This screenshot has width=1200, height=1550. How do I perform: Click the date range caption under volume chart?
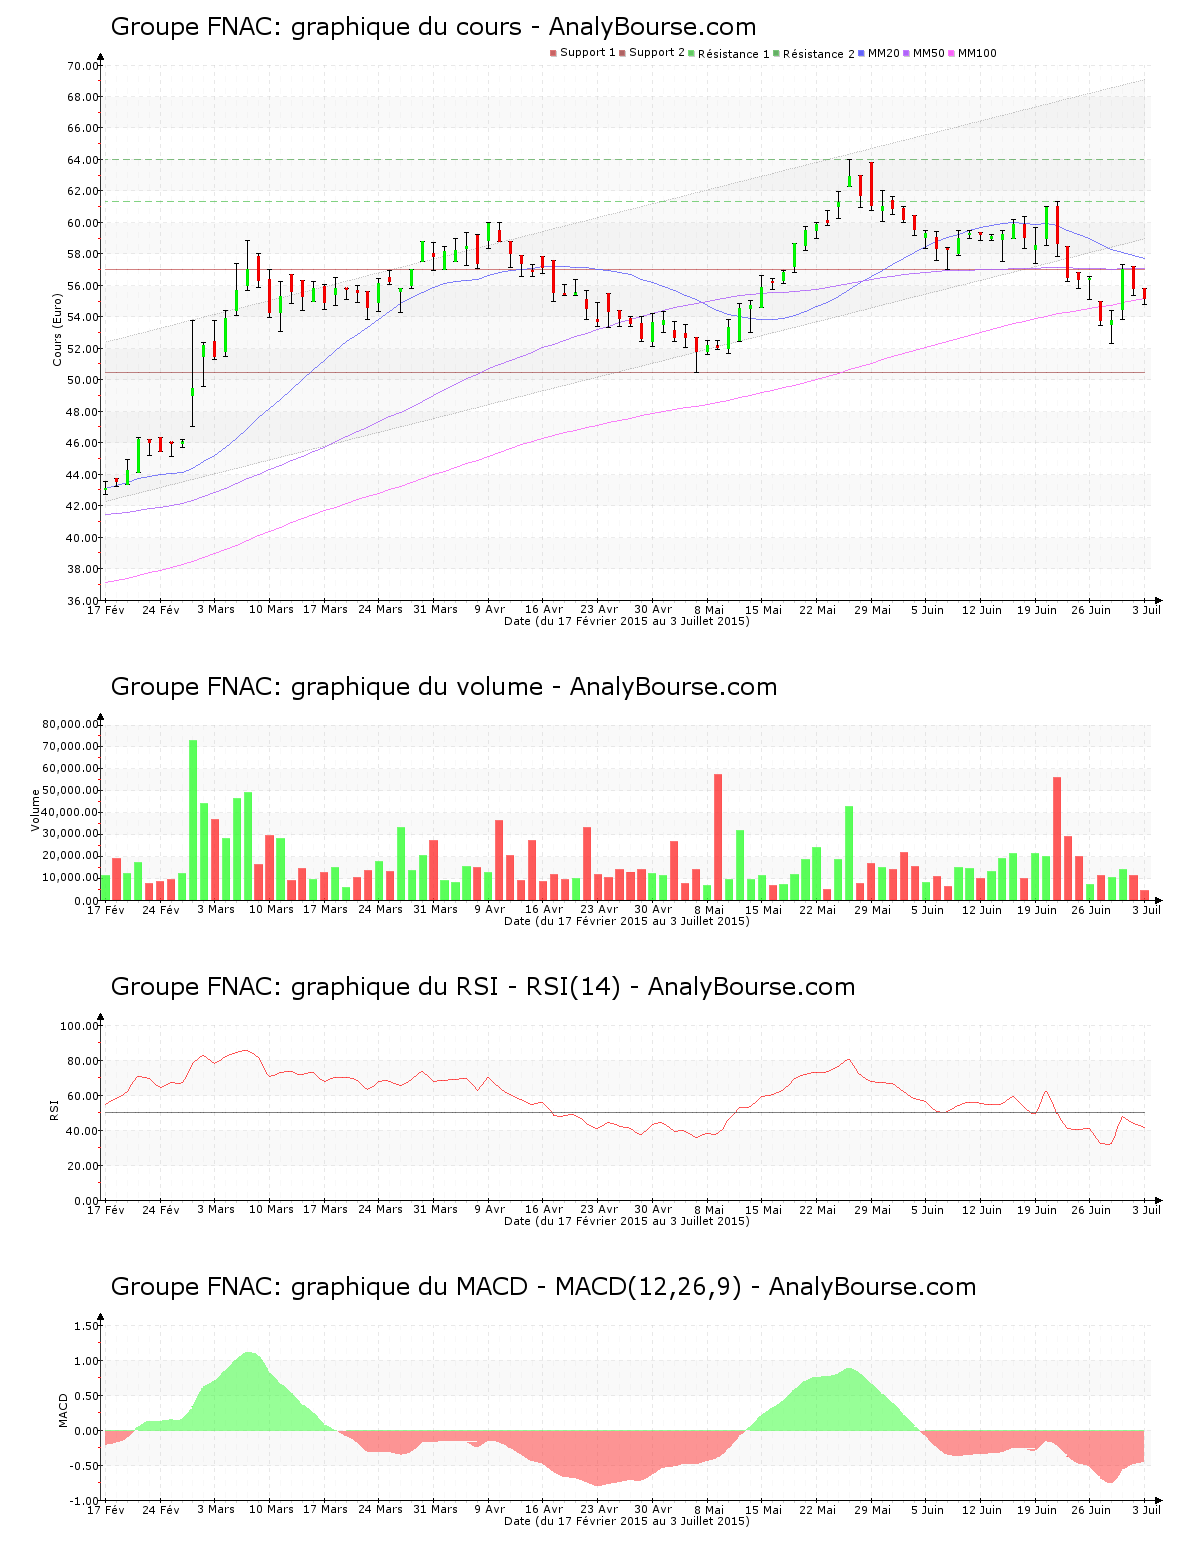pos(627,921)
